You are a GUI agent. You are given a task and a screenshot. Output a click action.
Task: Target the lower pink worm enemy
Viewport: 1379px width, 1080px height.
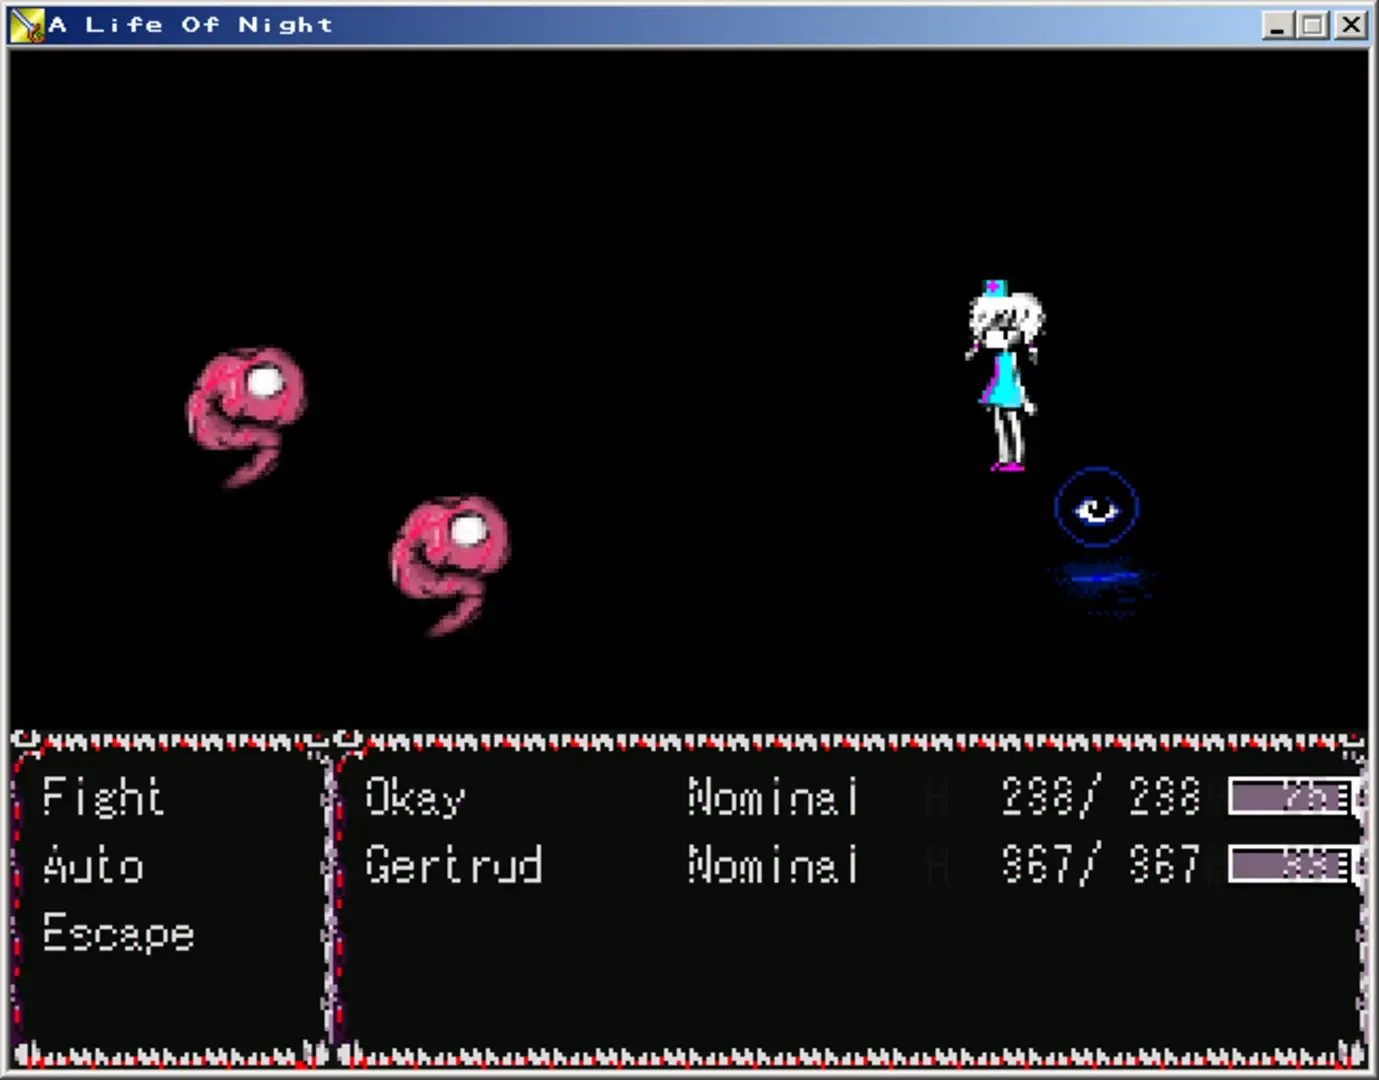coord(449,561)
